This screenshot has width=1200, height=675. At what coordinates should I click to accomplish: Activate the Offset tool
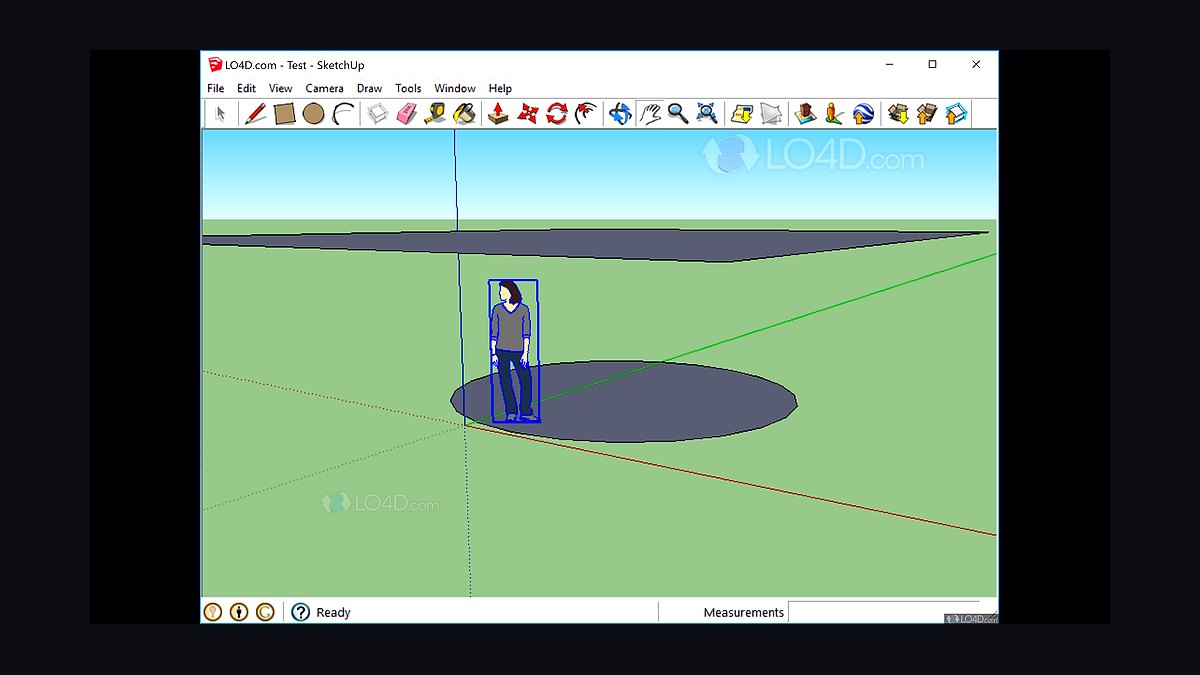(x=586, y=114)
